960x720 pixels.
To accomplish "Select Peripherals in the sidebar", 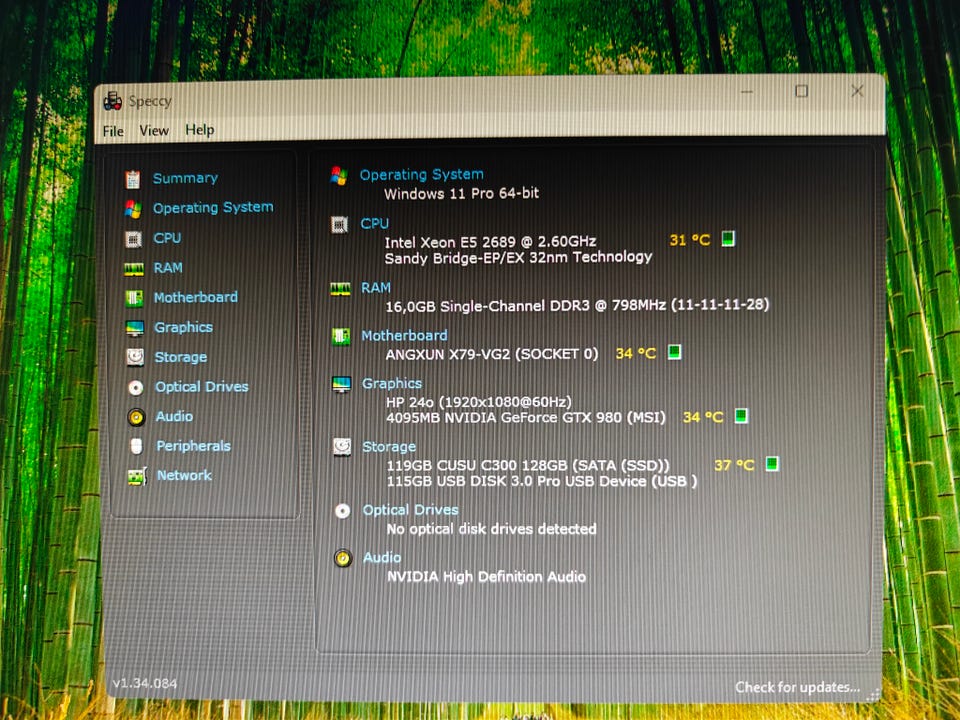I will click(194, 446).
